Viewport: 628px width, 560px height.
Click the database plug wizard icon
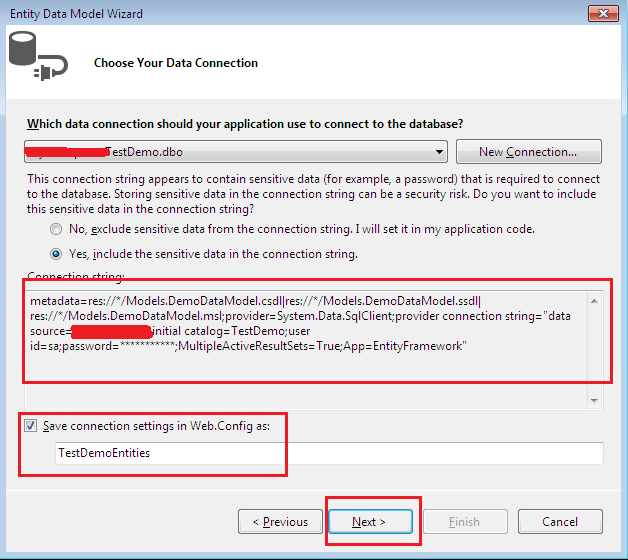tap(38, 56)
